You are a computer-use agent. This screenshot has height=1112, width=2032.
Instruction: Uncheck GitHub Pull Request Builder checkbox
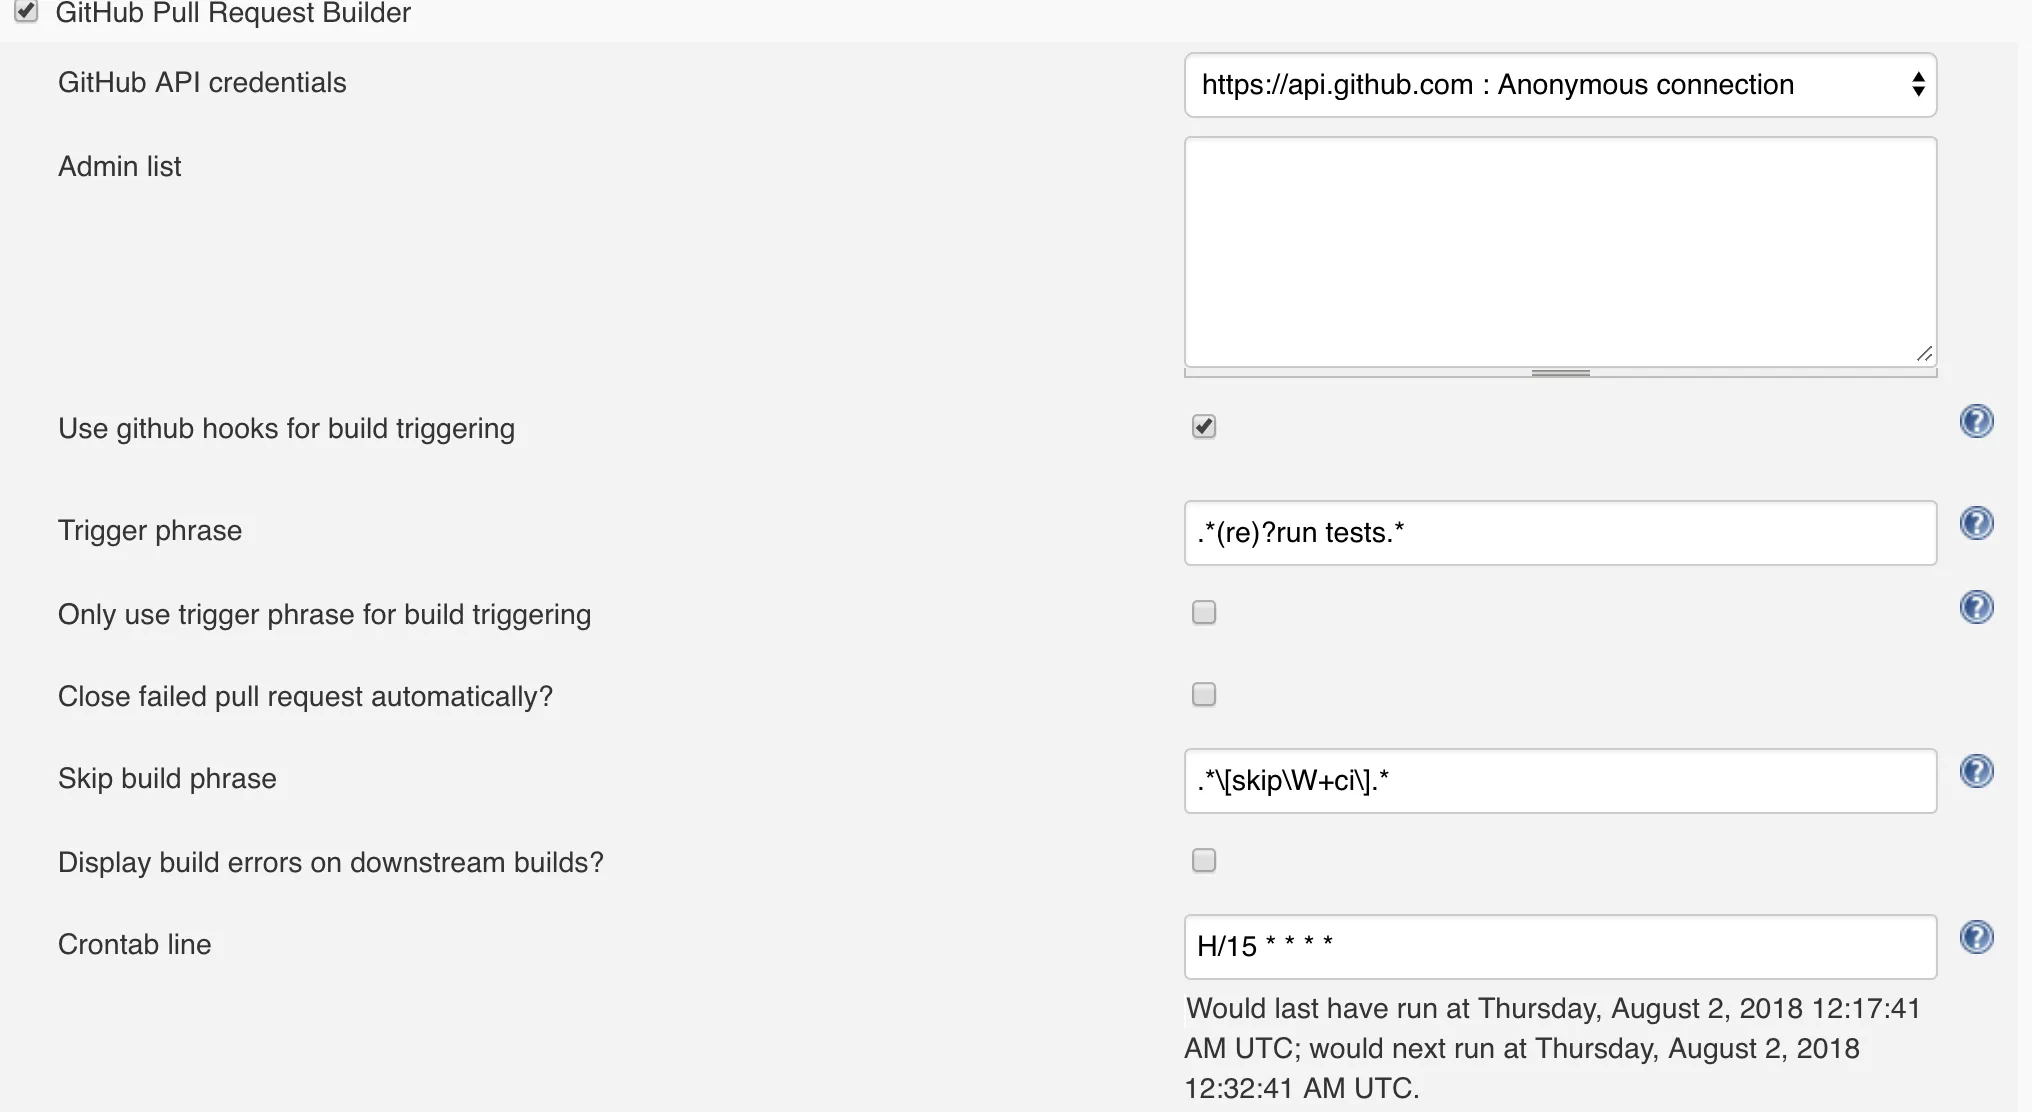click(x=27, y=12)
